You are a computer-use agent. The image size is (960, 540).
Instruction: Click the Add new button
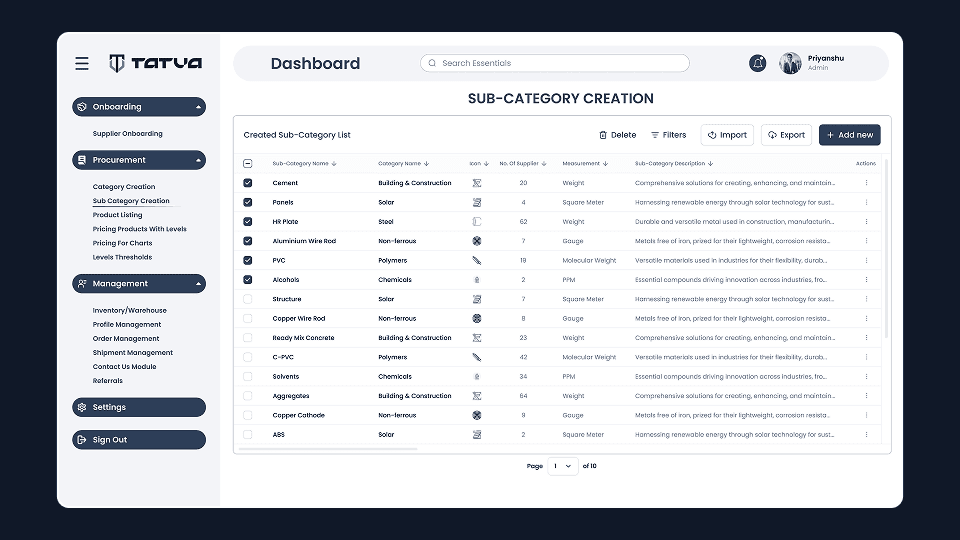(849, 135)
